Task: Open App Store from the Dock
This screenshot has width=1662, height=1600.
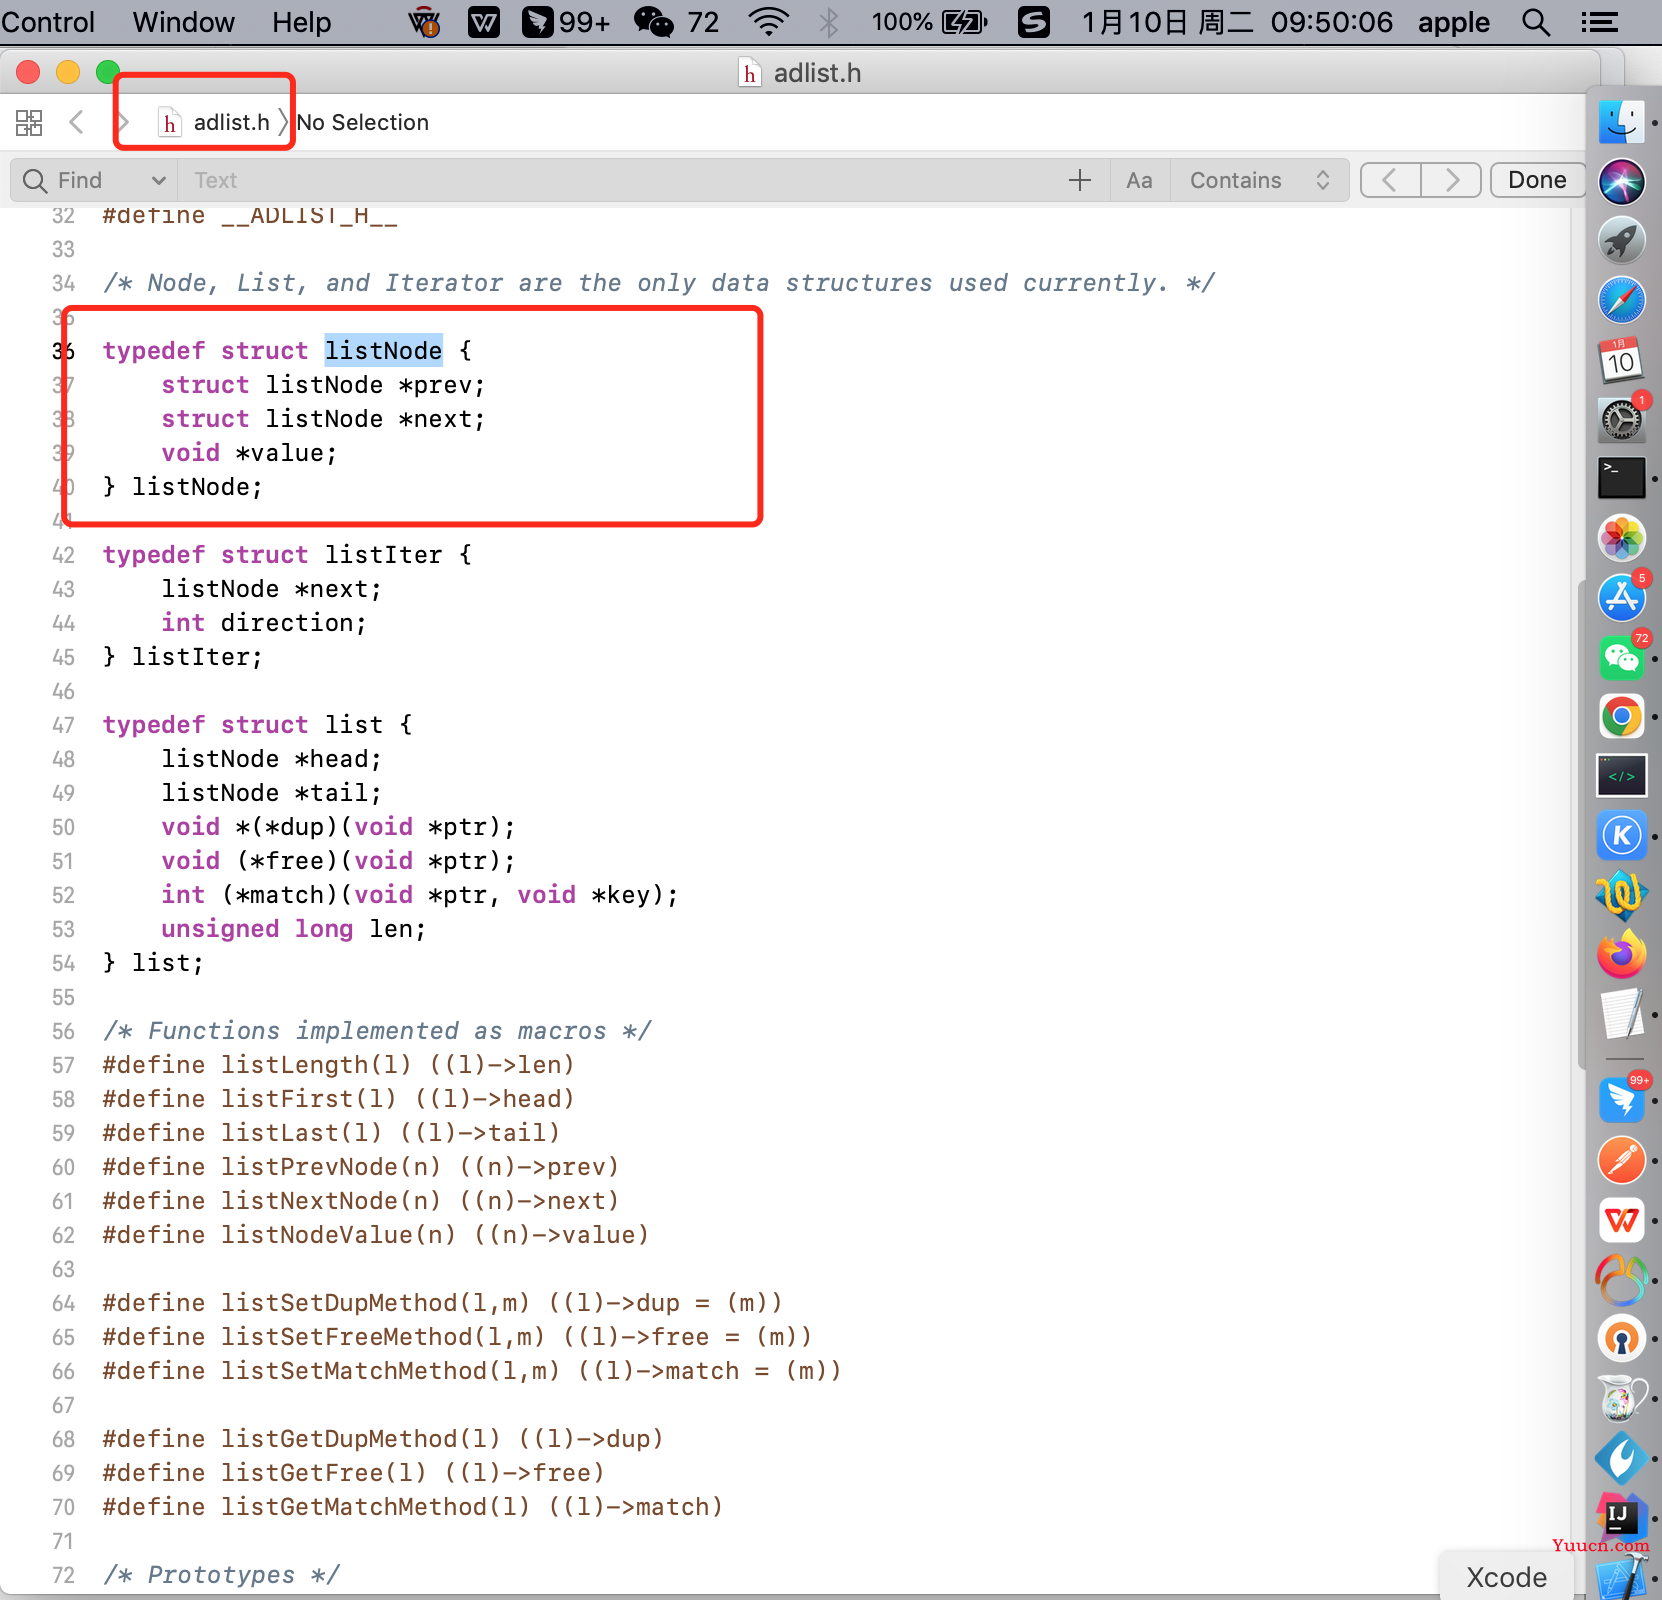Action: pos(1621,597)
